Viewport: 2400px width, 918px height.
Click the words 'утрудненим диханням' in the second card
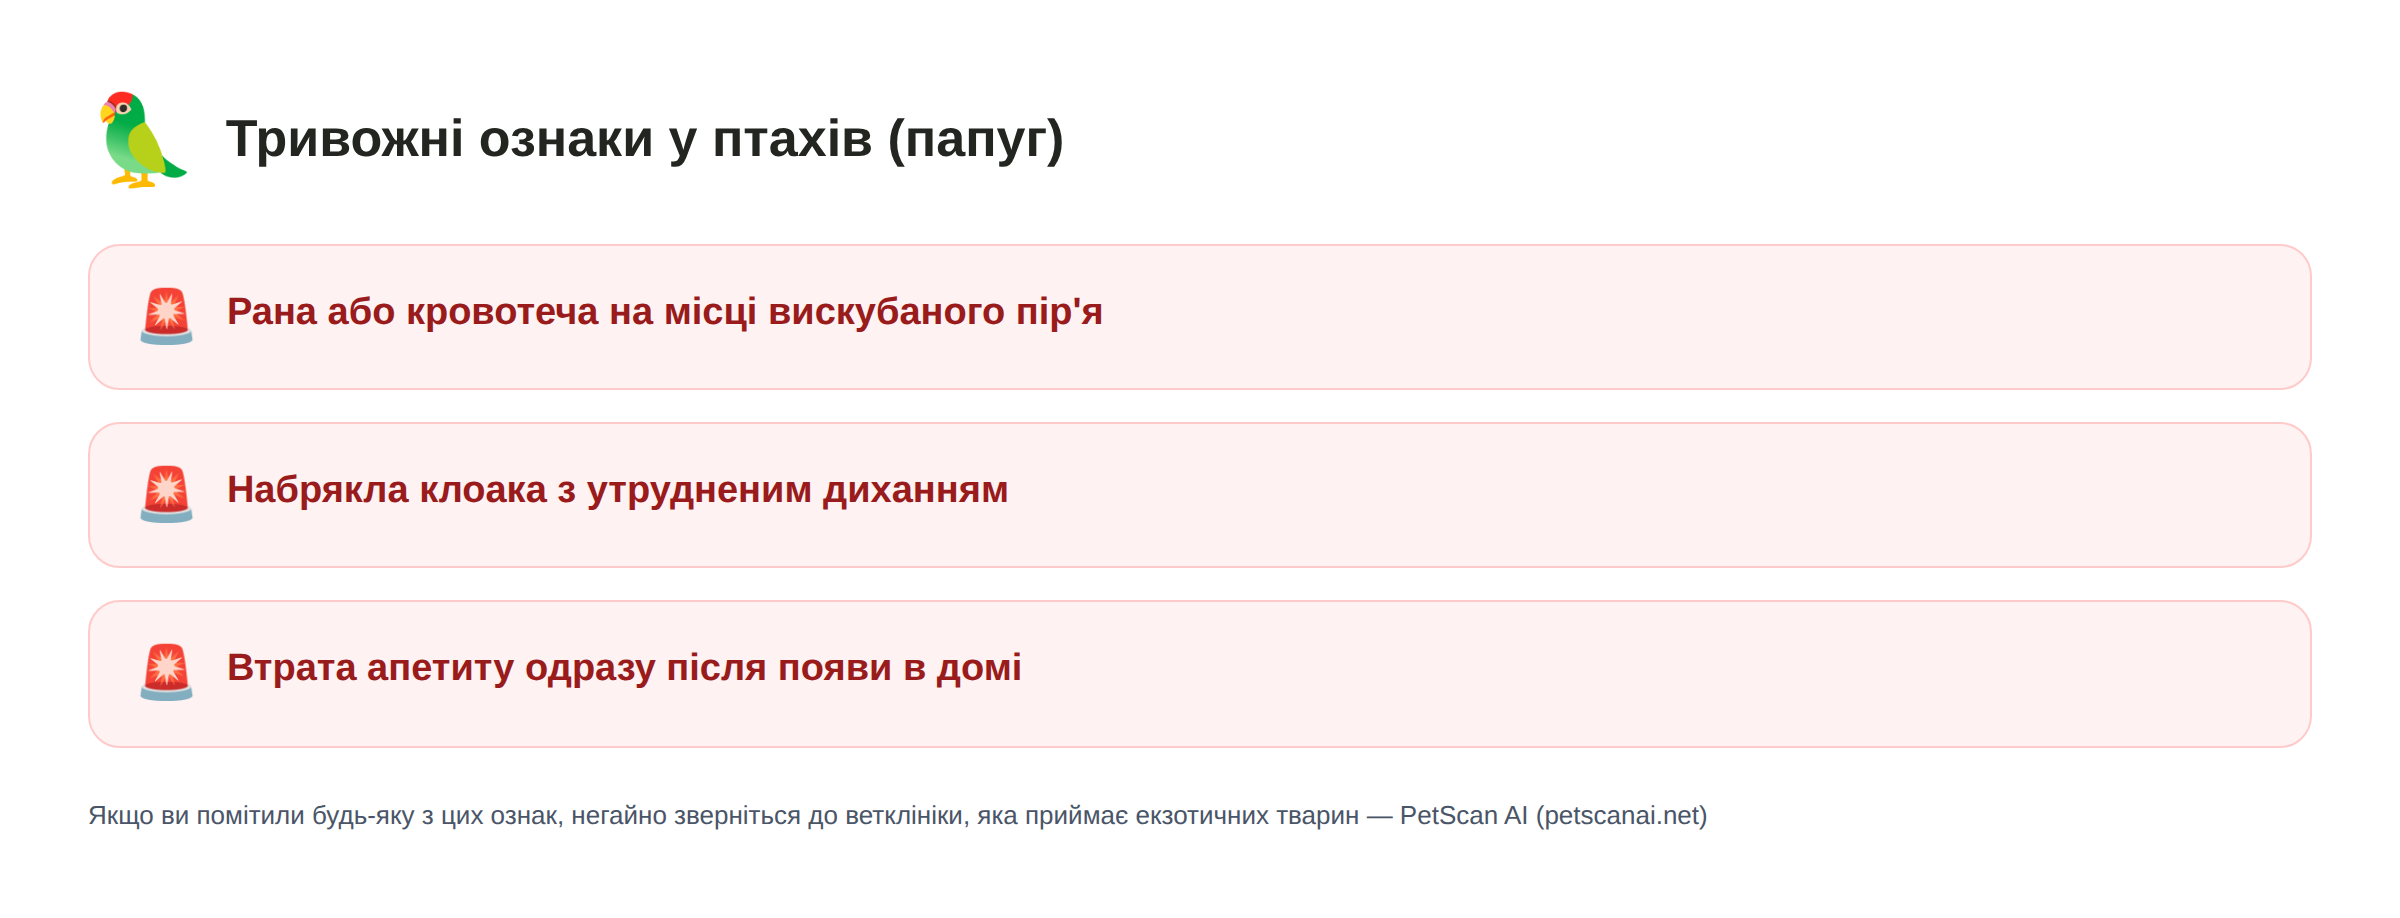point(797,490)
